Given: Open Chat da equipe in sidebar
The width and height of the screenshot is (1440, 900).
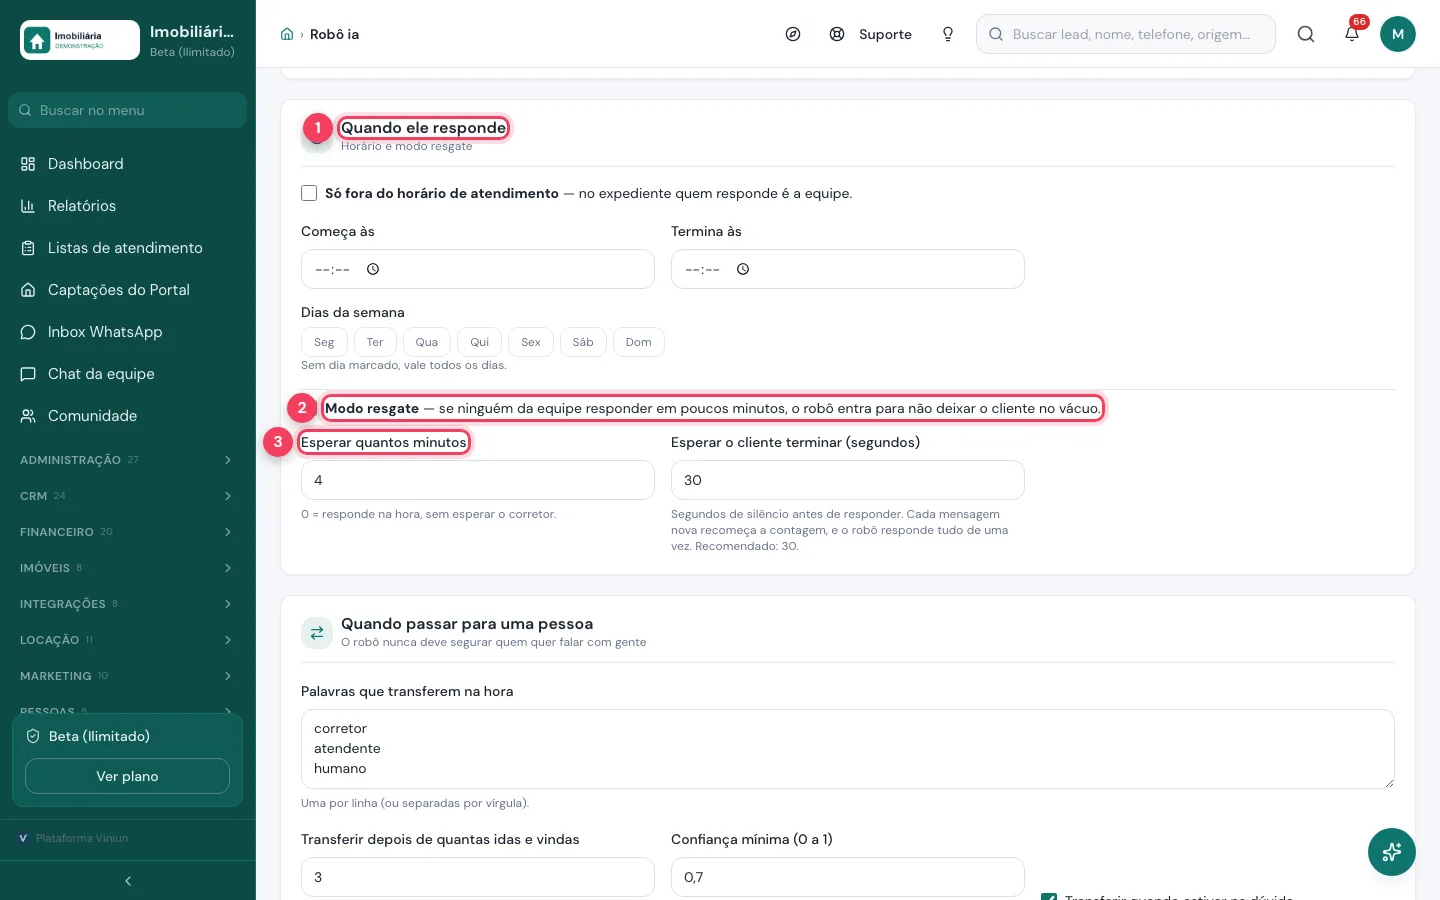Looking at the screenshot, I should 128,374.
